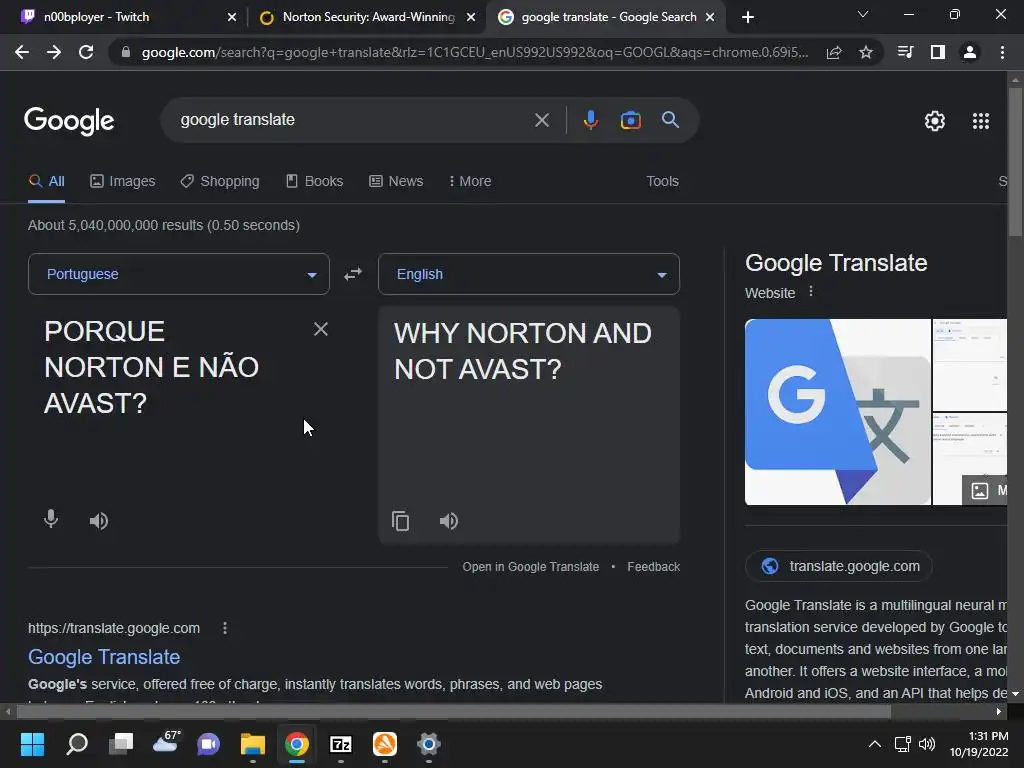Click the Feedback link

pos(654,567)
